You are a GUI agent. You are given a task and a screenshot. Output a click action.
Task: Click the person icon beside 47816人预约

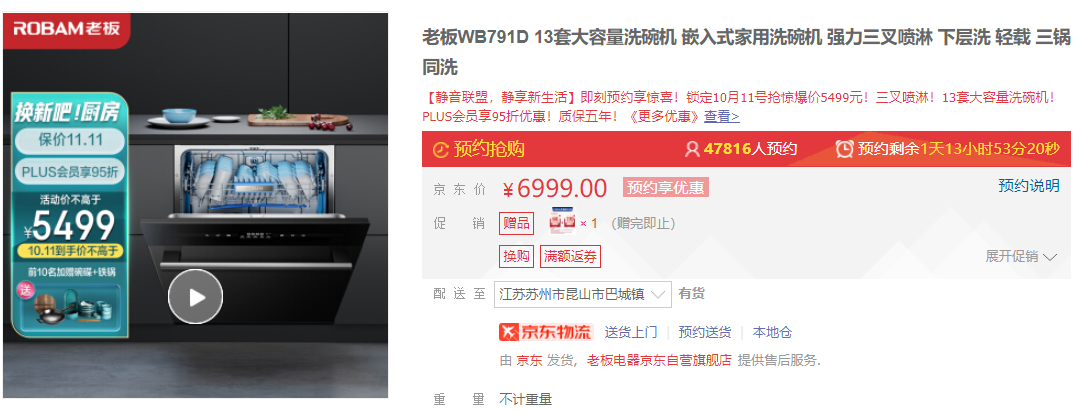(692, 149)
